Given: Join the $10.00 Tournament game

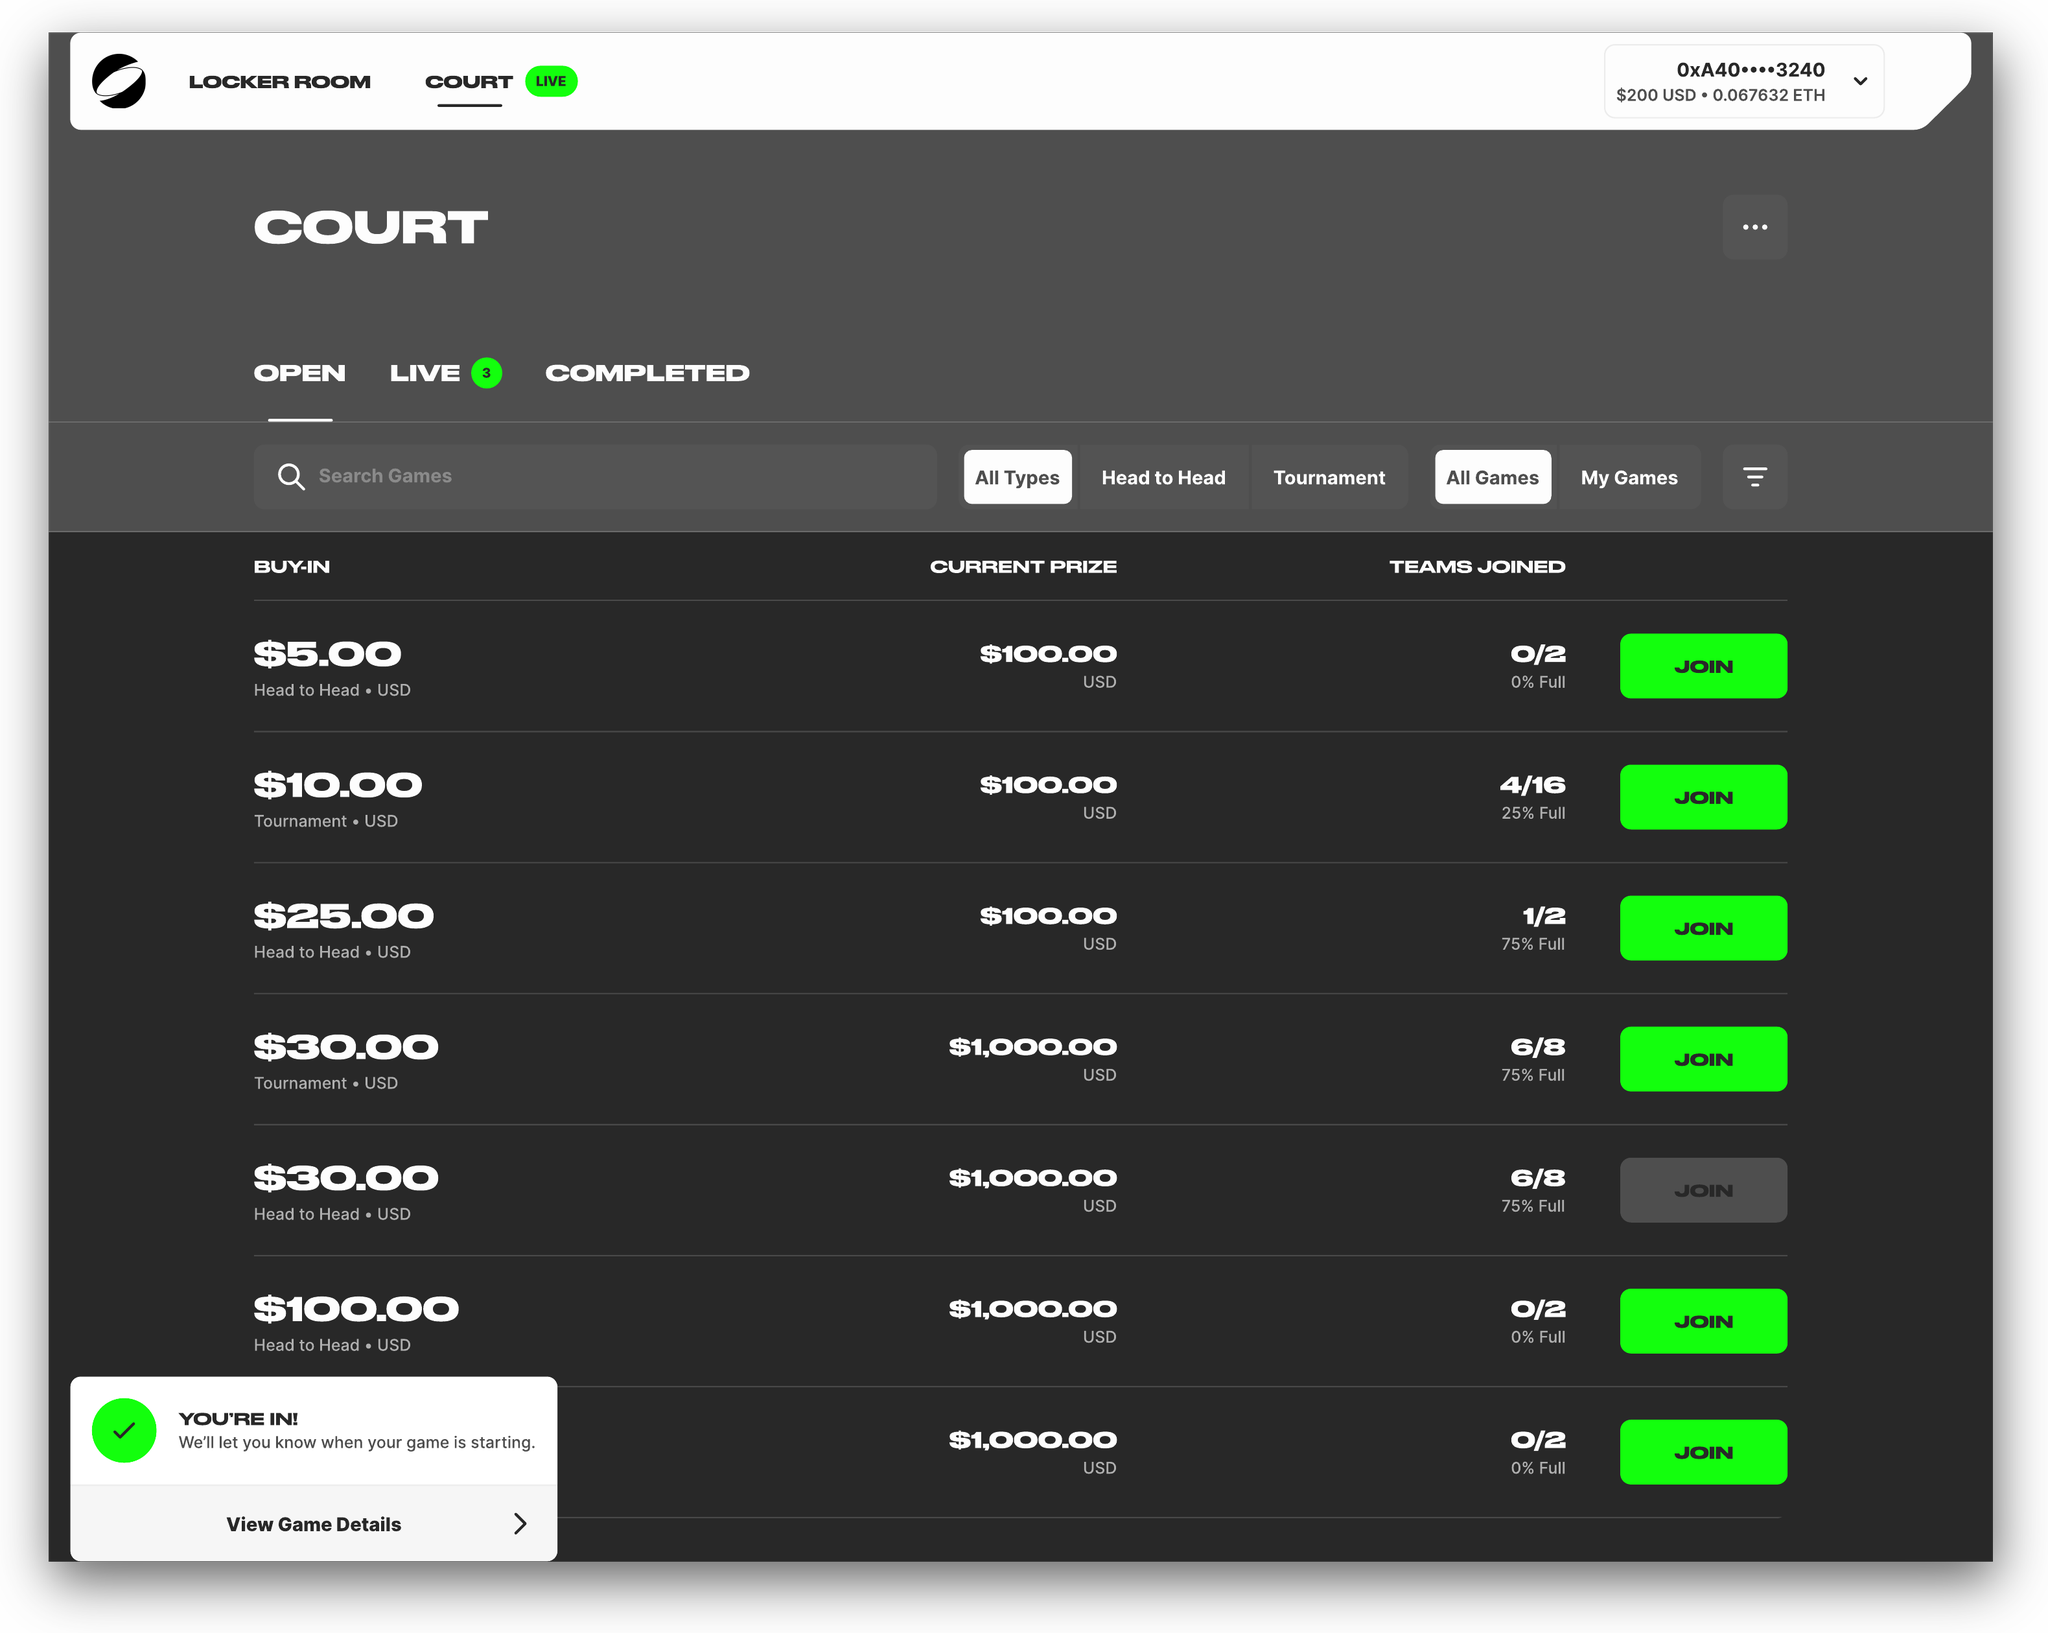Looking at the screenshot, I should pyautogui.click(x=1703, y=797).
